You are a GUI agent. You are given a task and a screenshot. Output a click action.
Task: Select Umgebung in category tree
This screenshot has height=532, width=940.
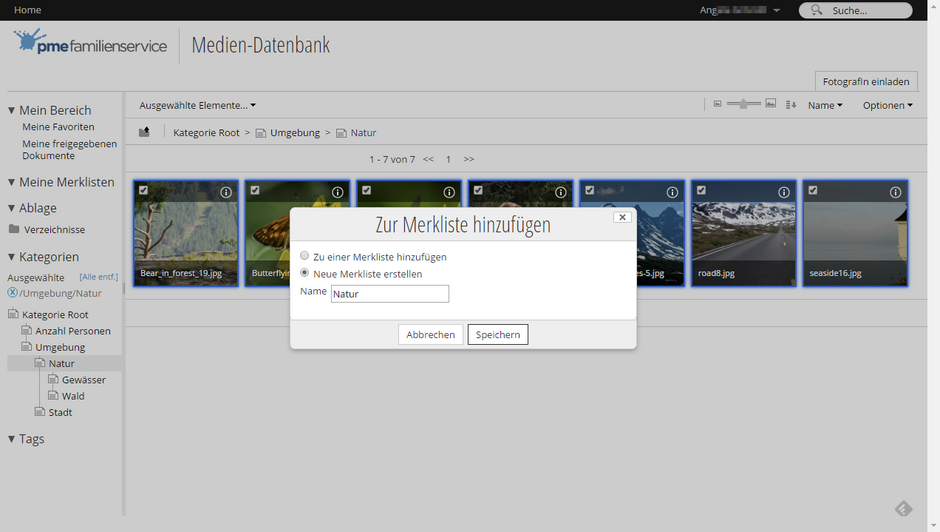point(60,347)
